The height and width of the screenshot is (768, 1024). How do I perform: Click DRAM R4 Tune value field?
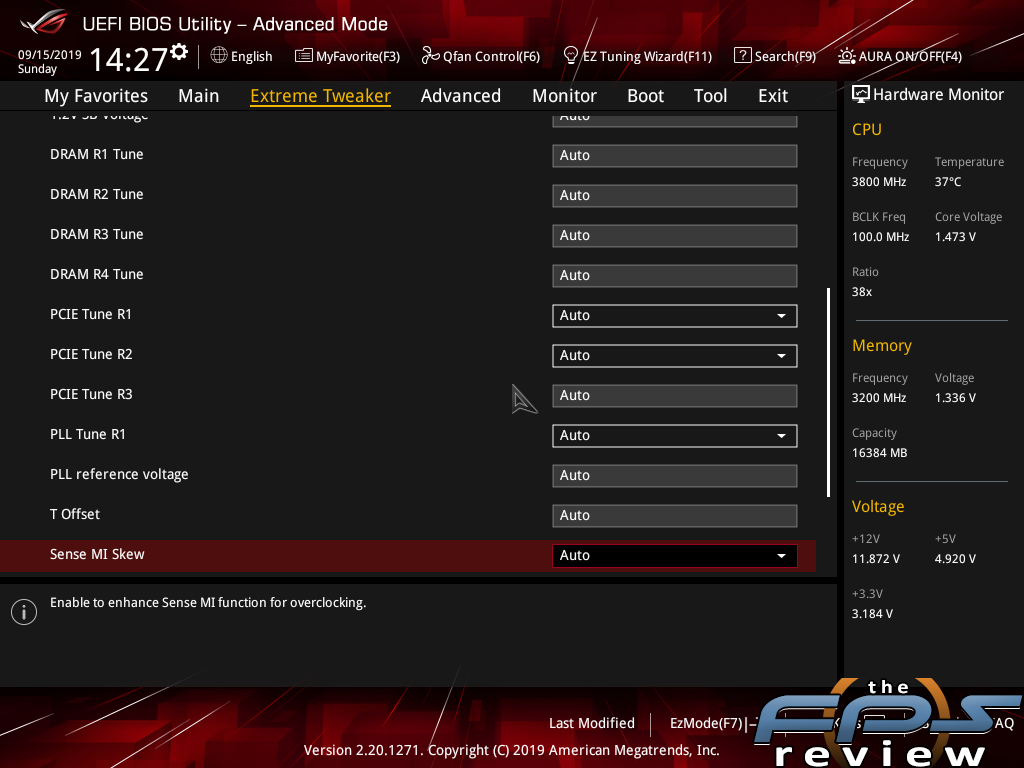pos(675,276)
